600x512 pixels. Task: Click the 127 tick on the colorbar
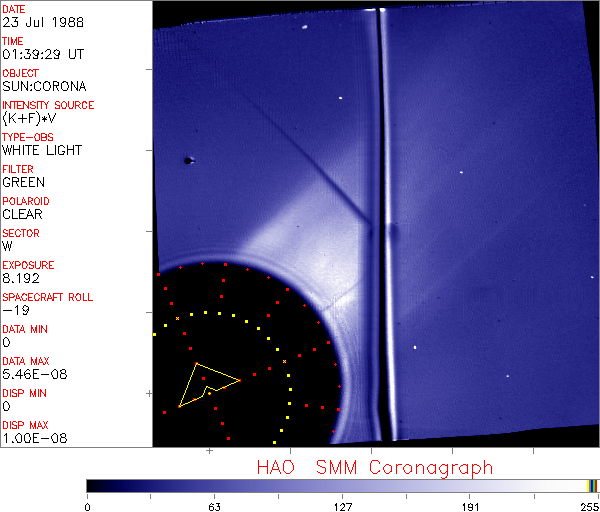343,506
